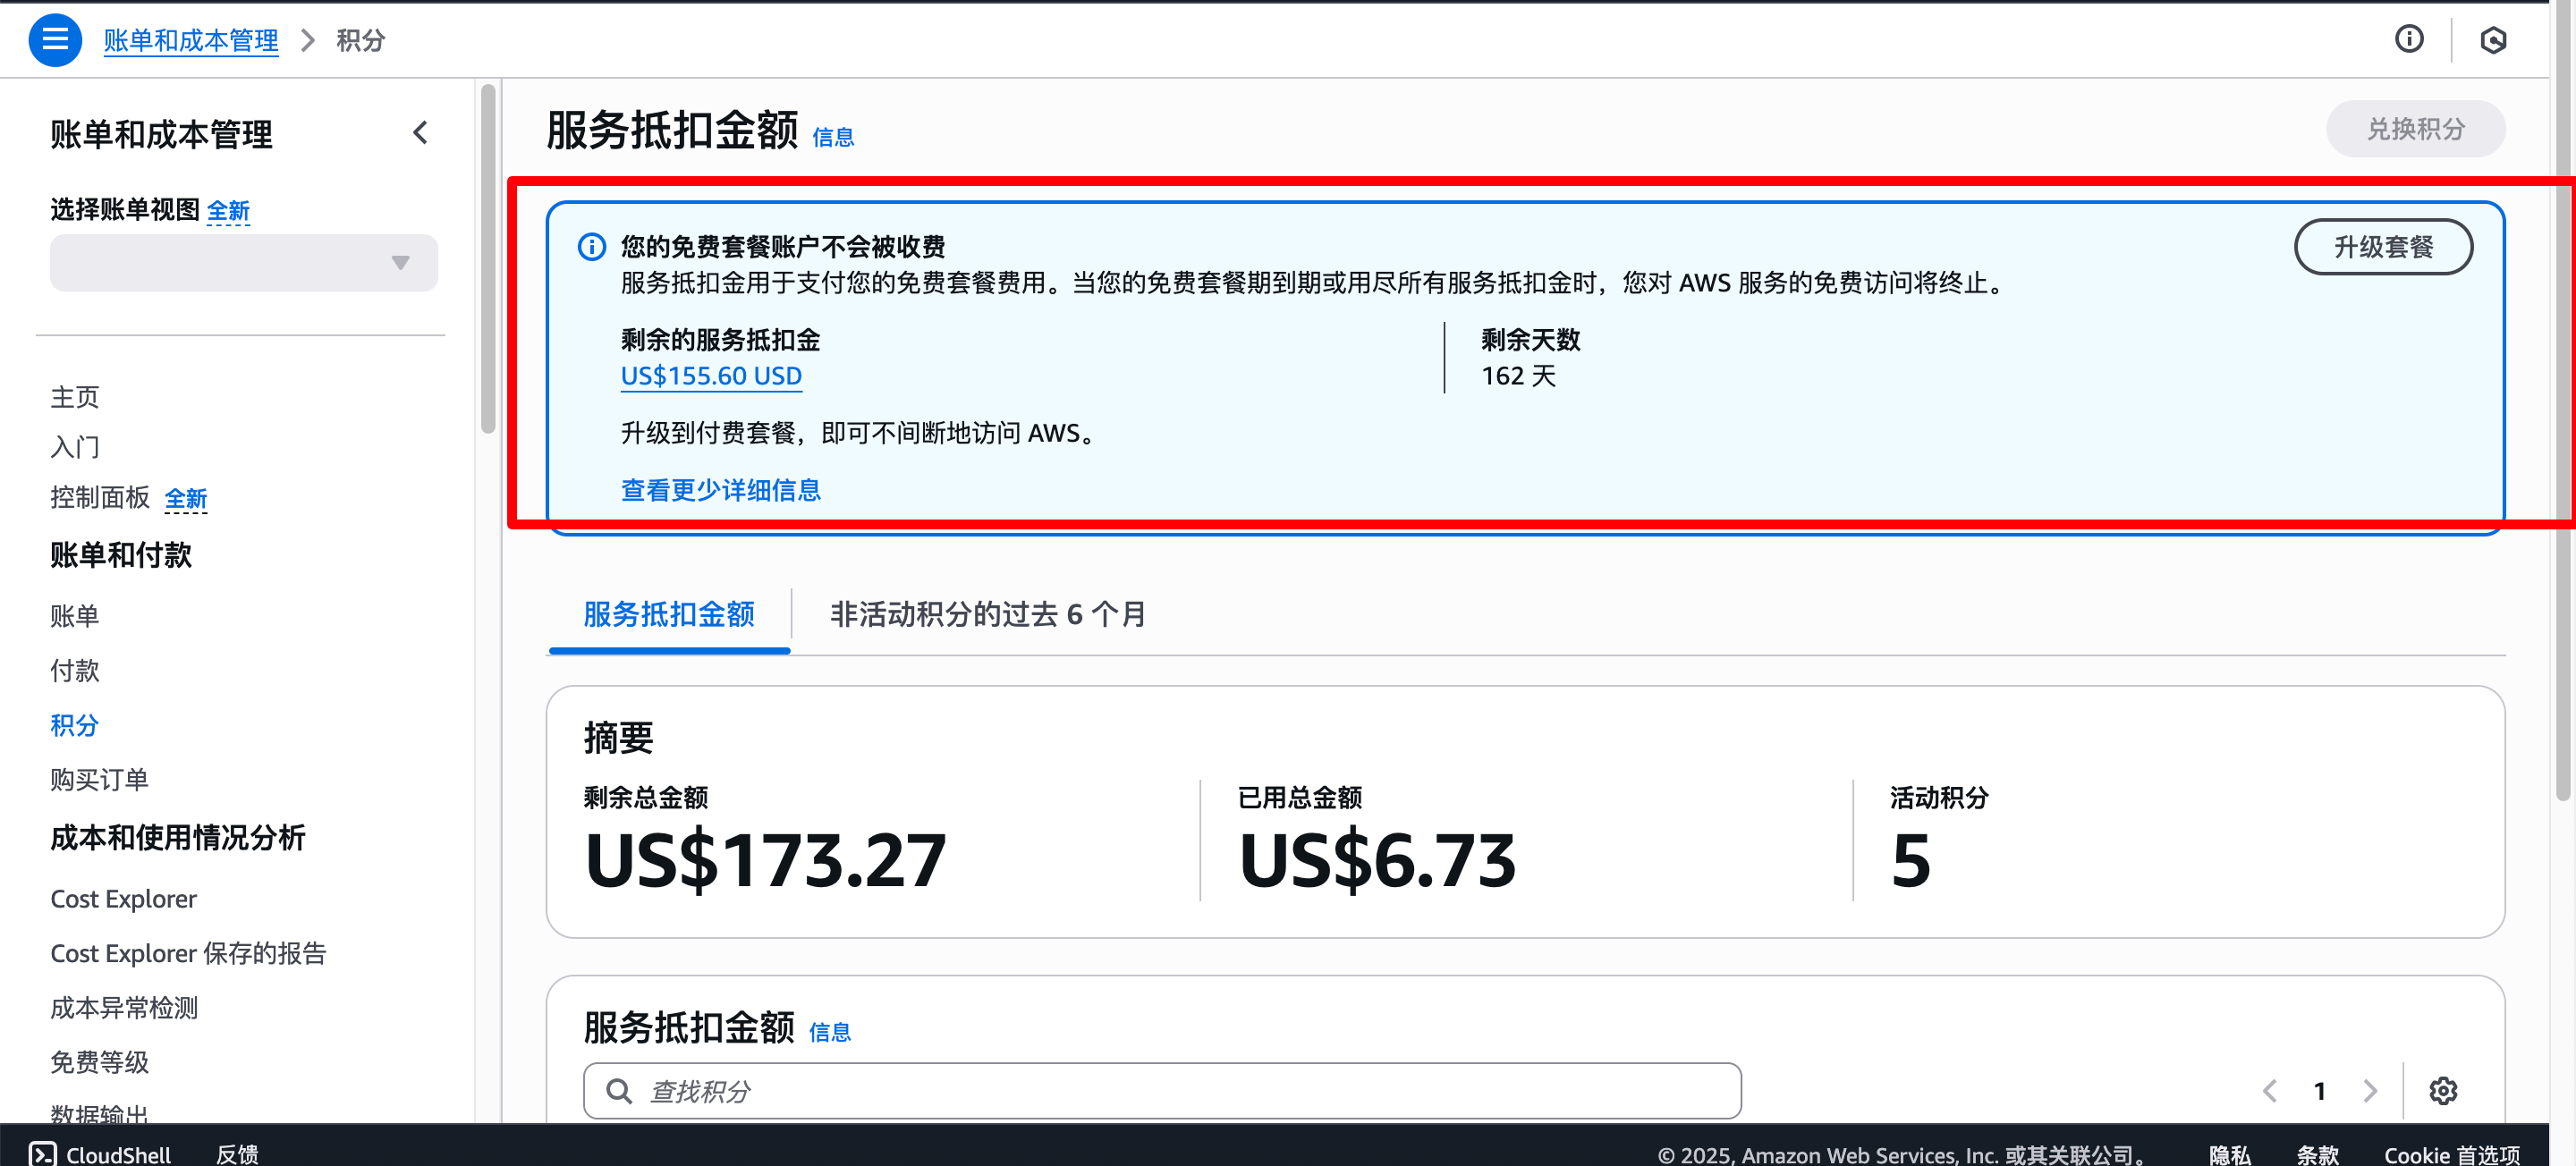Go to next page with right chevron
The image size is (2576, 1166).
[2369, 1090]
